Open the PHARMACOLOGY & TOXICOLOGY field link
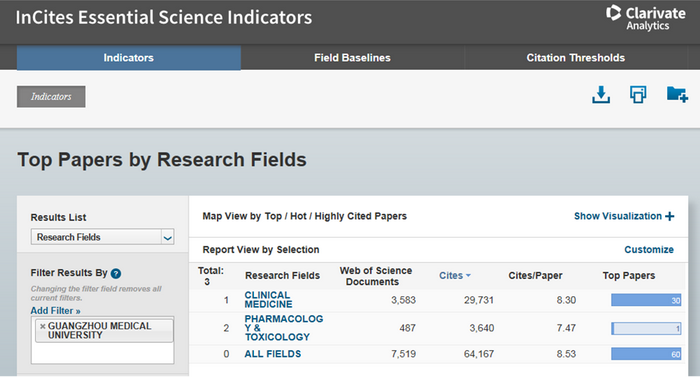The width and height of the screenshot is (700, 377). [x=283, y=328]
